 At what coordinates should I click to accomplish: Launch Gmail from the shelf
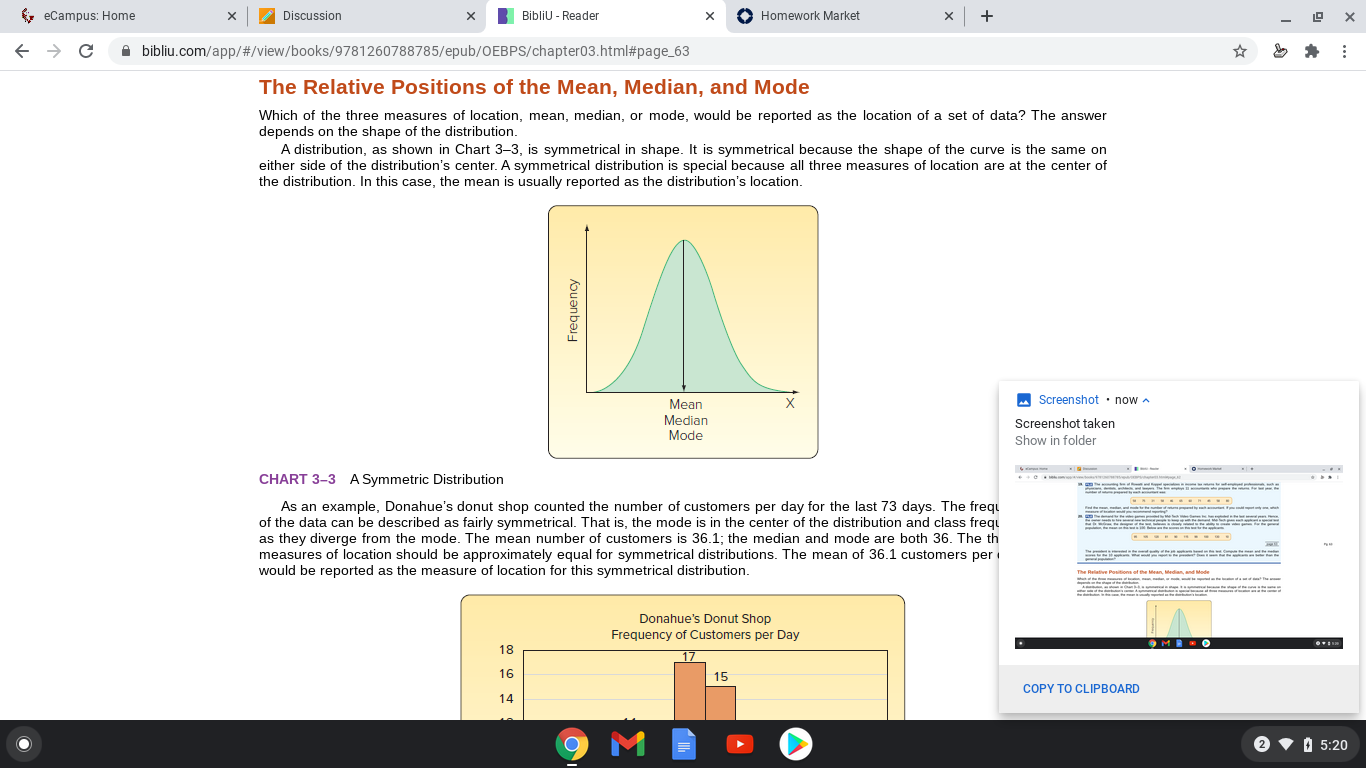[628, 744]
